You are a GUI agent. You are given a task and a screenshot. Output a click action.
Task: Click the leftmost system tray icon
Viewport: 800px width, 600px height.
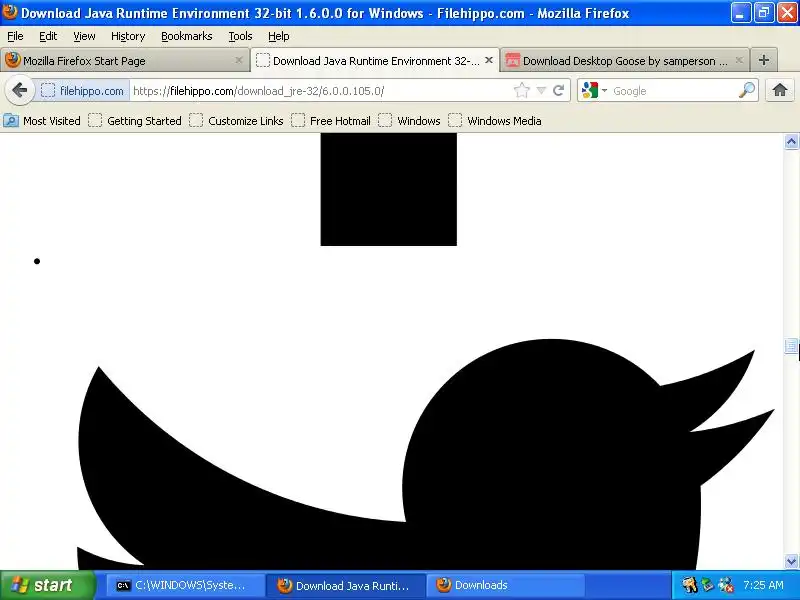(x=690, y=585)
